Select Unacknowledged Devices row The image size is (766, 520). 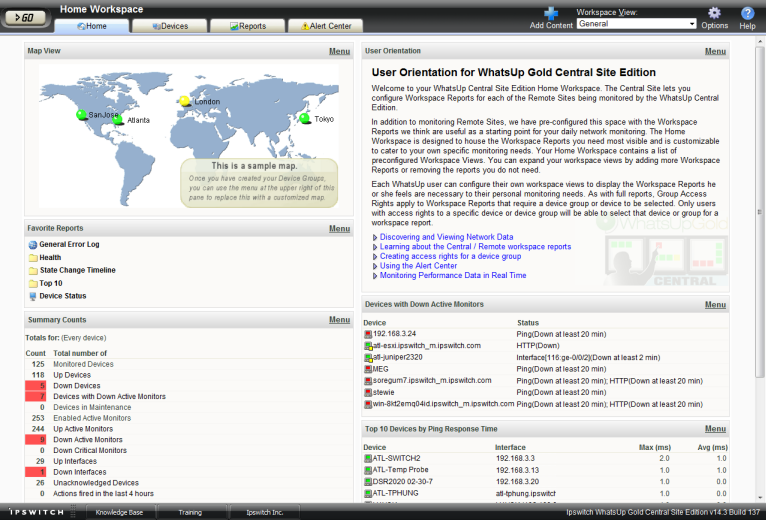click(x=189, y=482)
